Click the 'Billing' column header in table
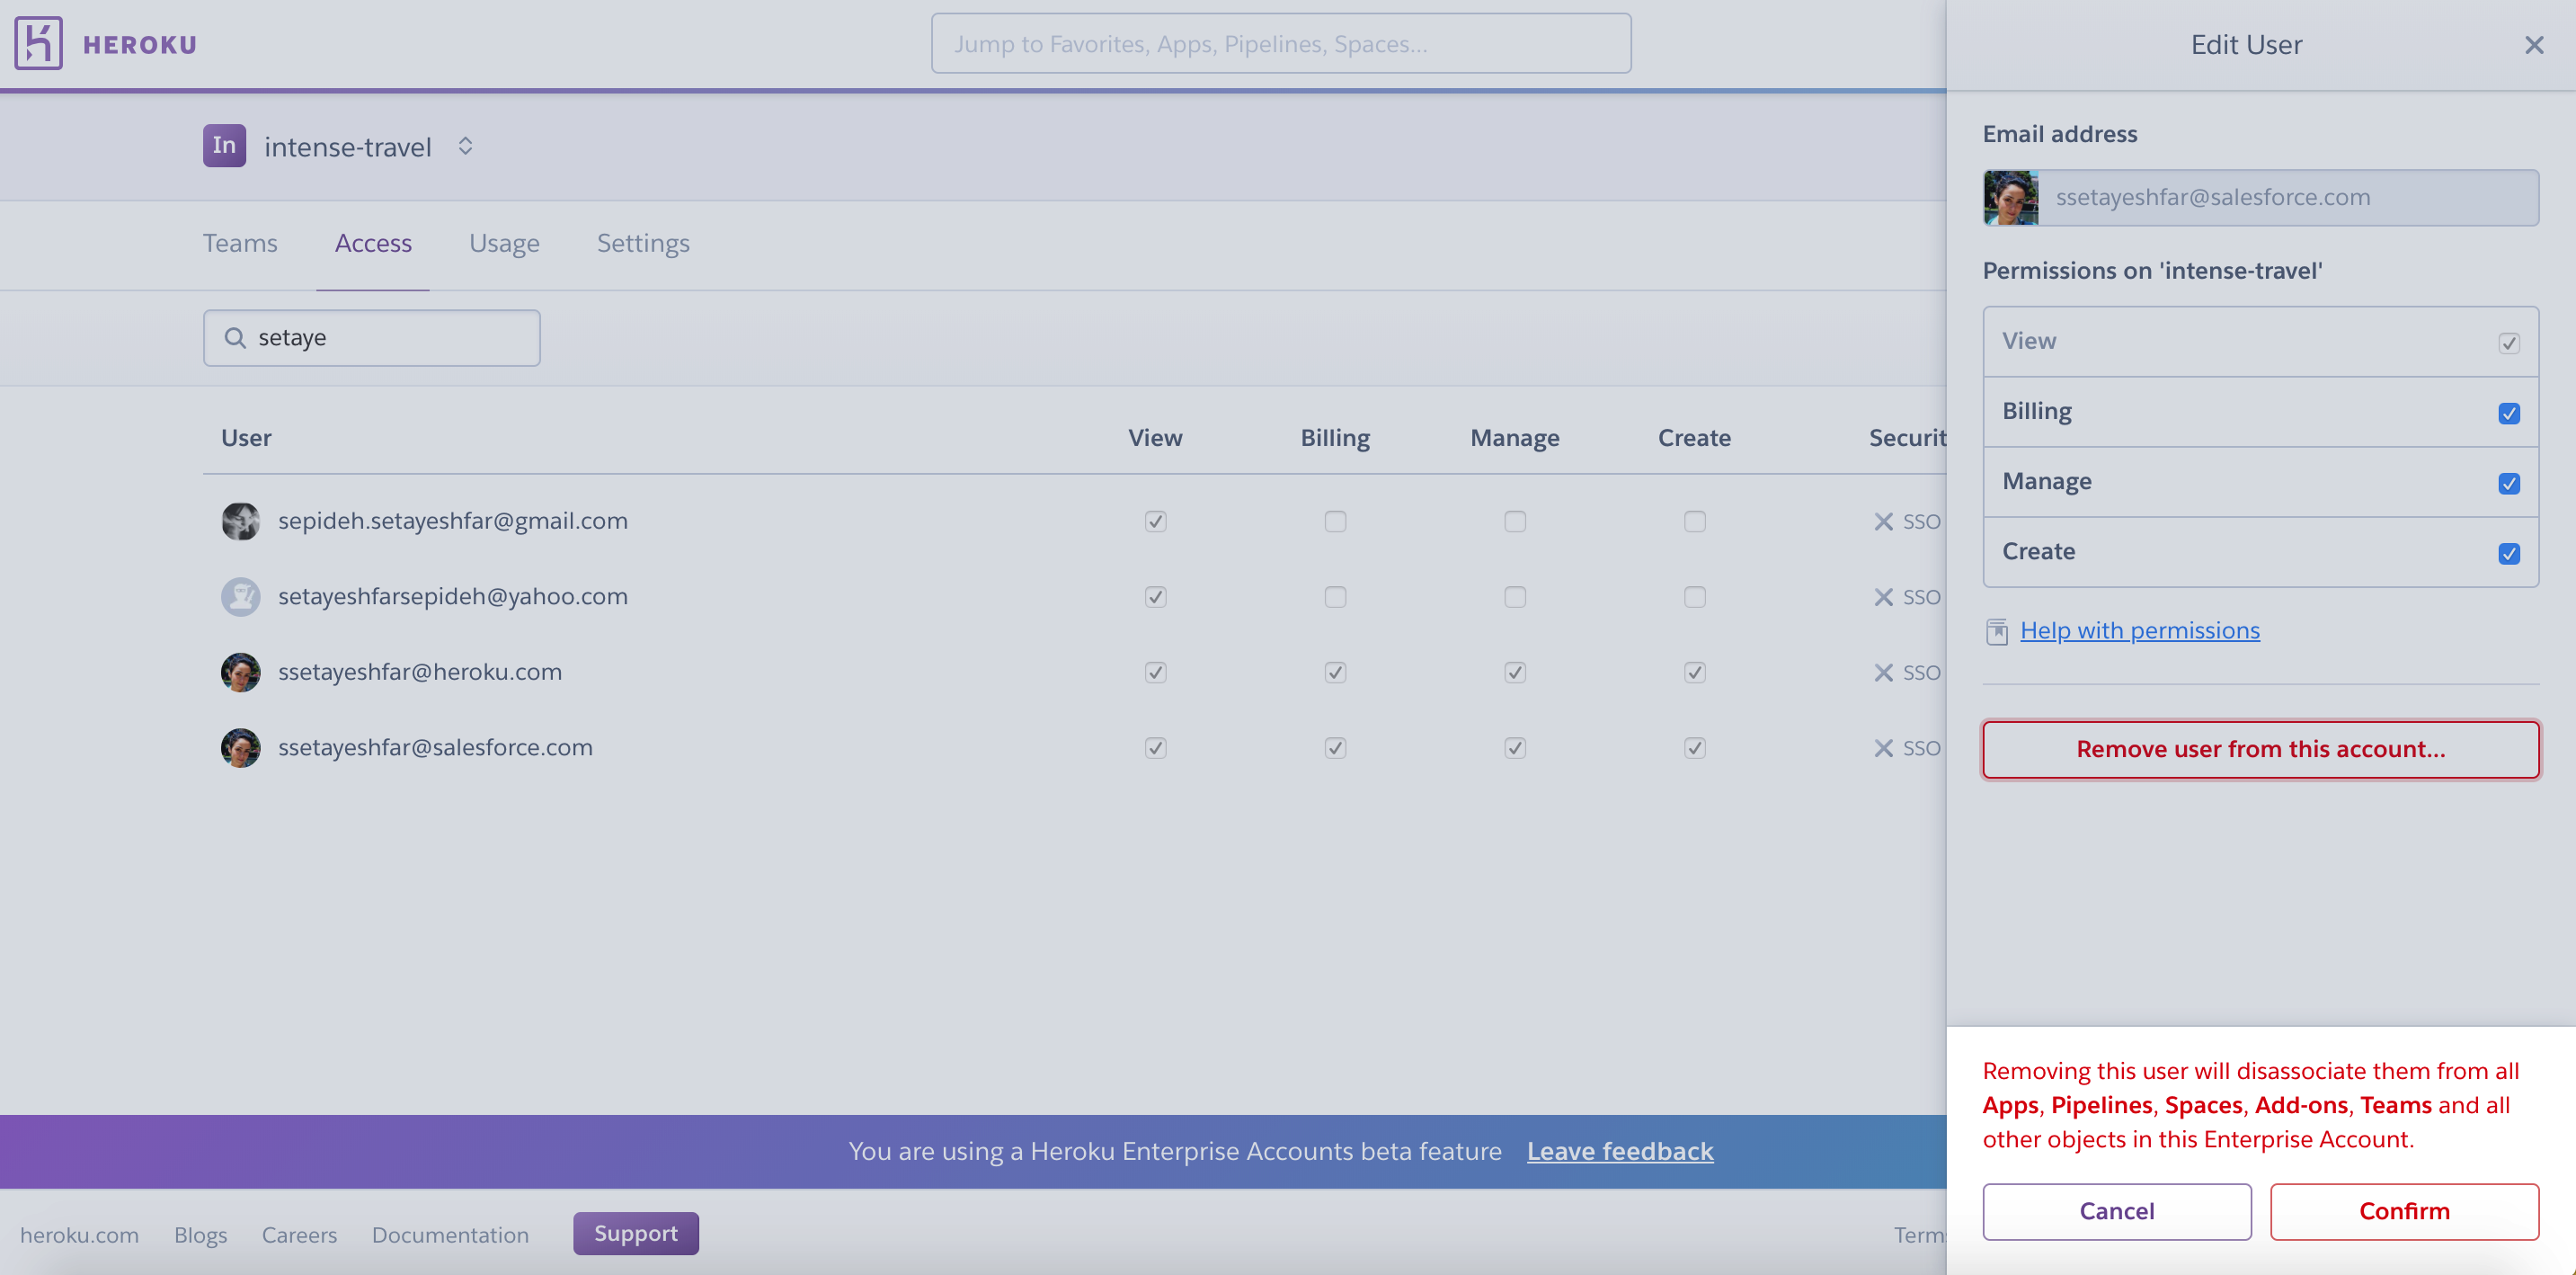This screenshot has width=2576, height=1275. click(x=1335, y=438)
